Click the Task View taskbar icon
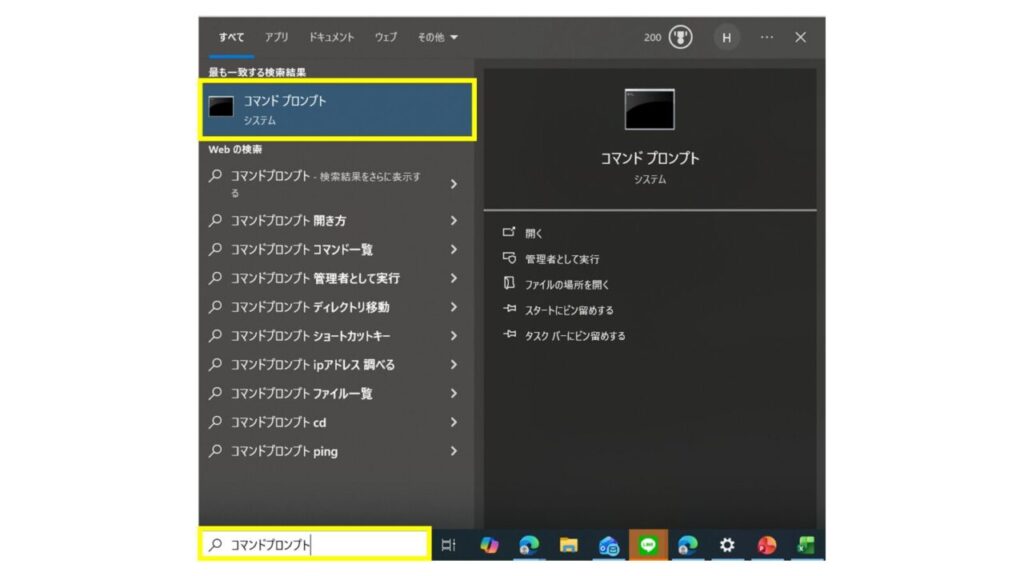Screen dimensions: 1024x576 pos(448,545)
